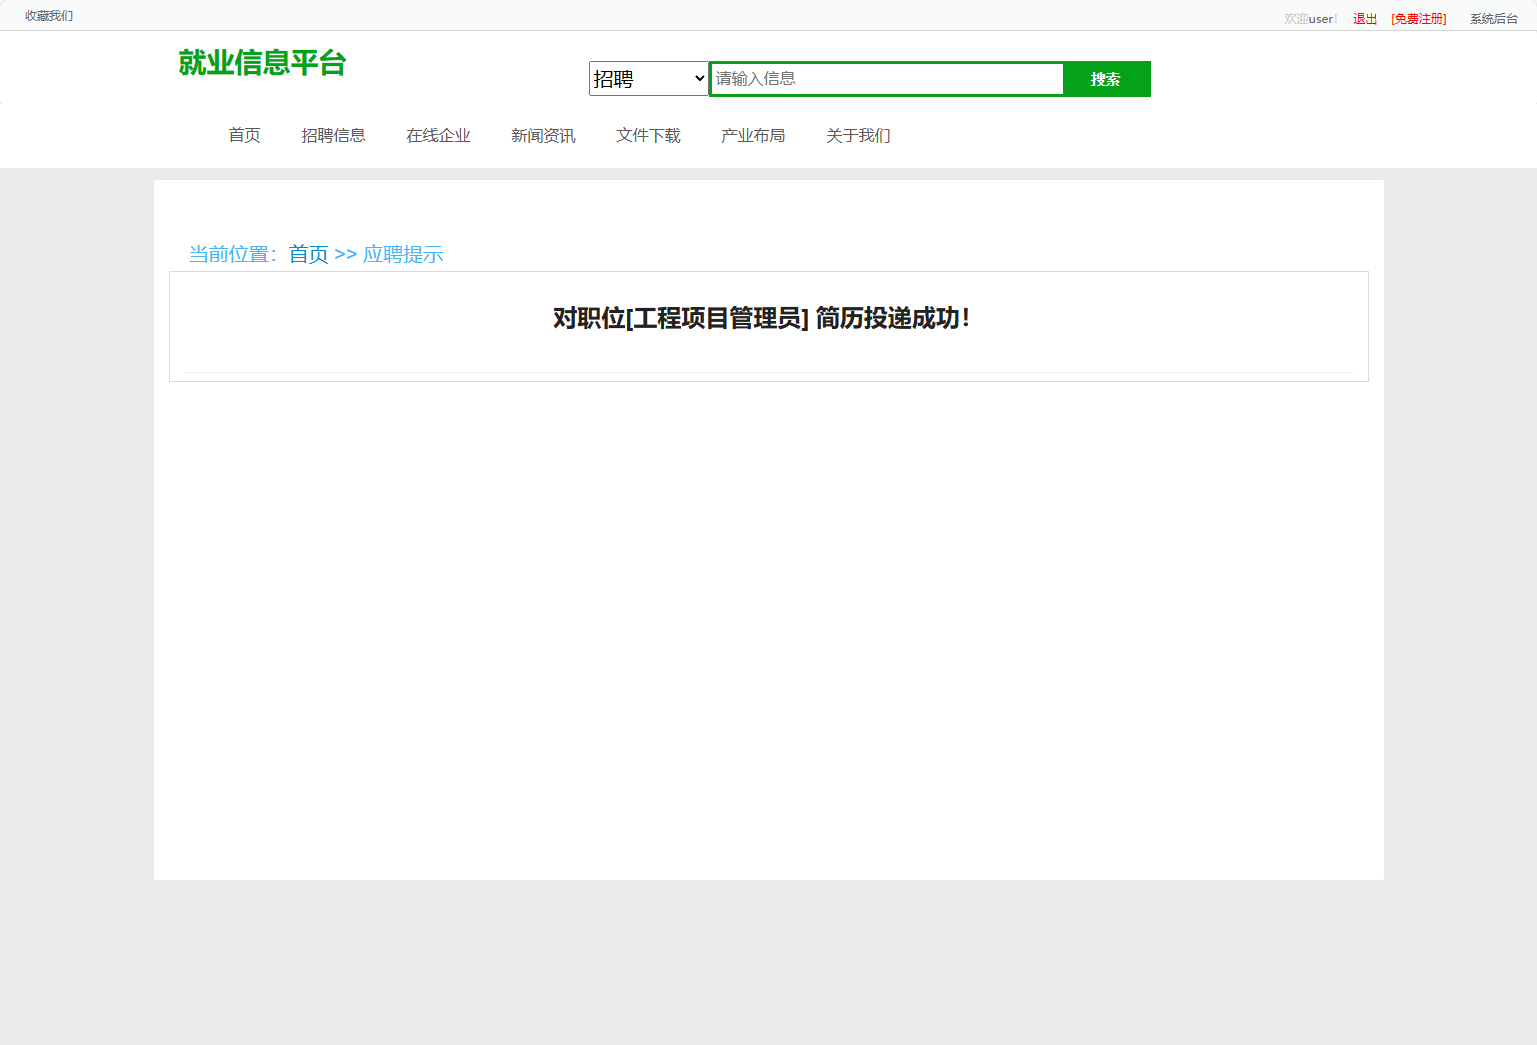
Task: Expand the search type selector arrow
Action: click(697, 78)
